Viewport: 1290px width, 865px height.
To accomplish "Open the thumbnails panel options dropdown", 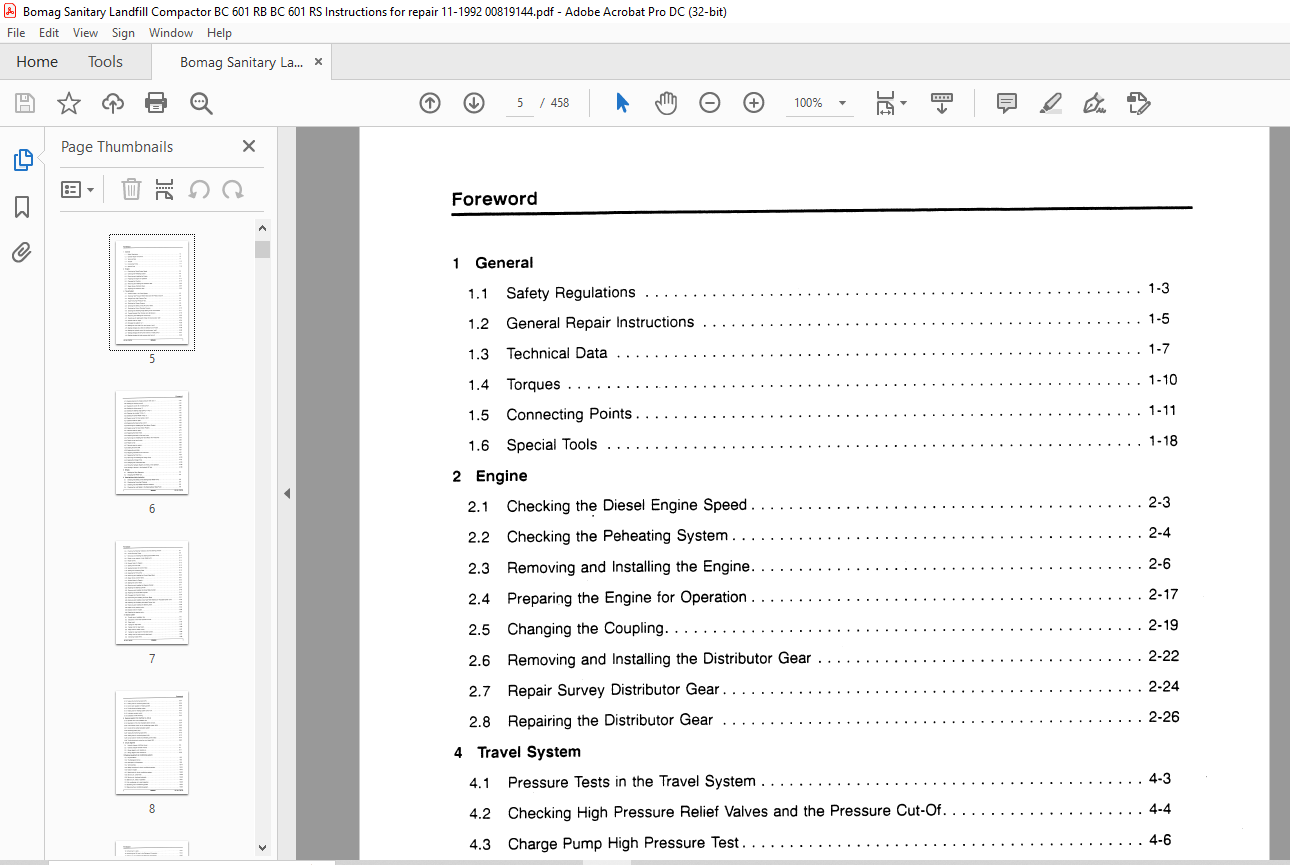I will [x=78, y=189].
